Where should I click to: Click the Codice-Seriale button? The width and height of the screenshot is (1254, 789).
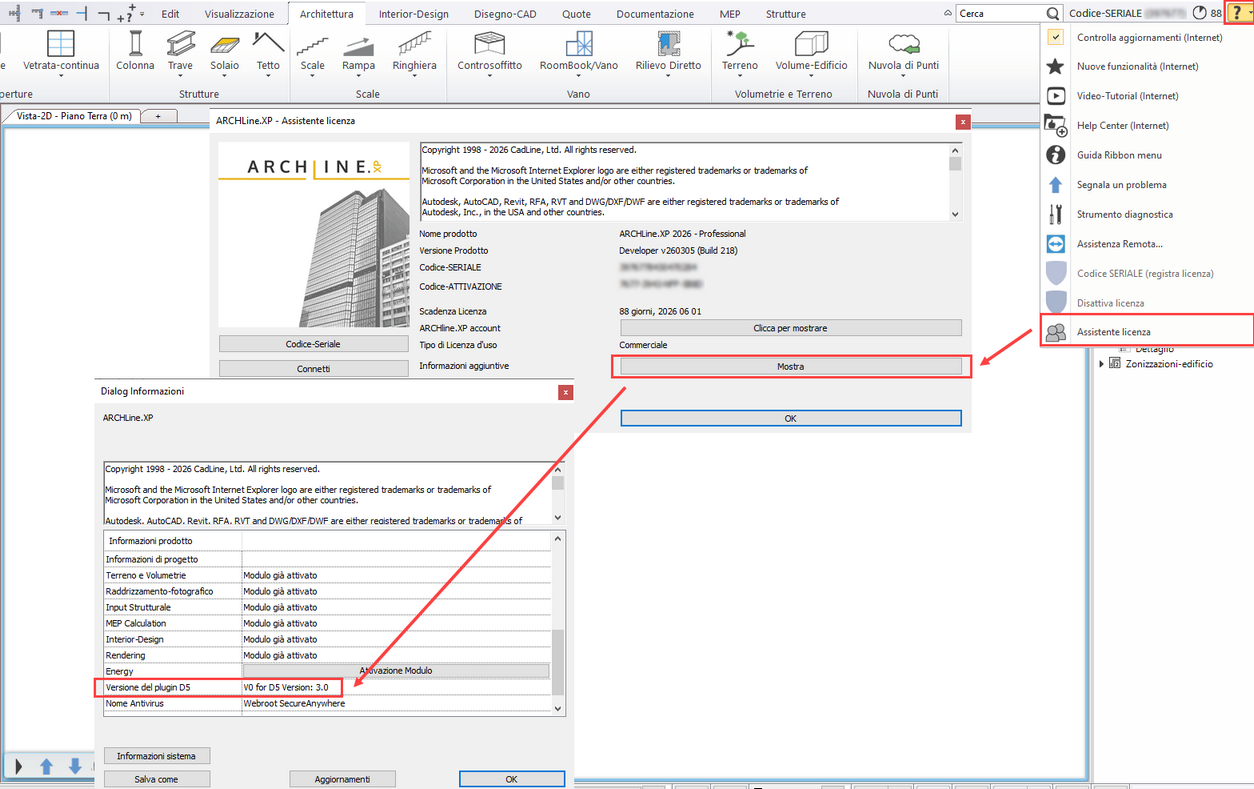tap(313, 344)
